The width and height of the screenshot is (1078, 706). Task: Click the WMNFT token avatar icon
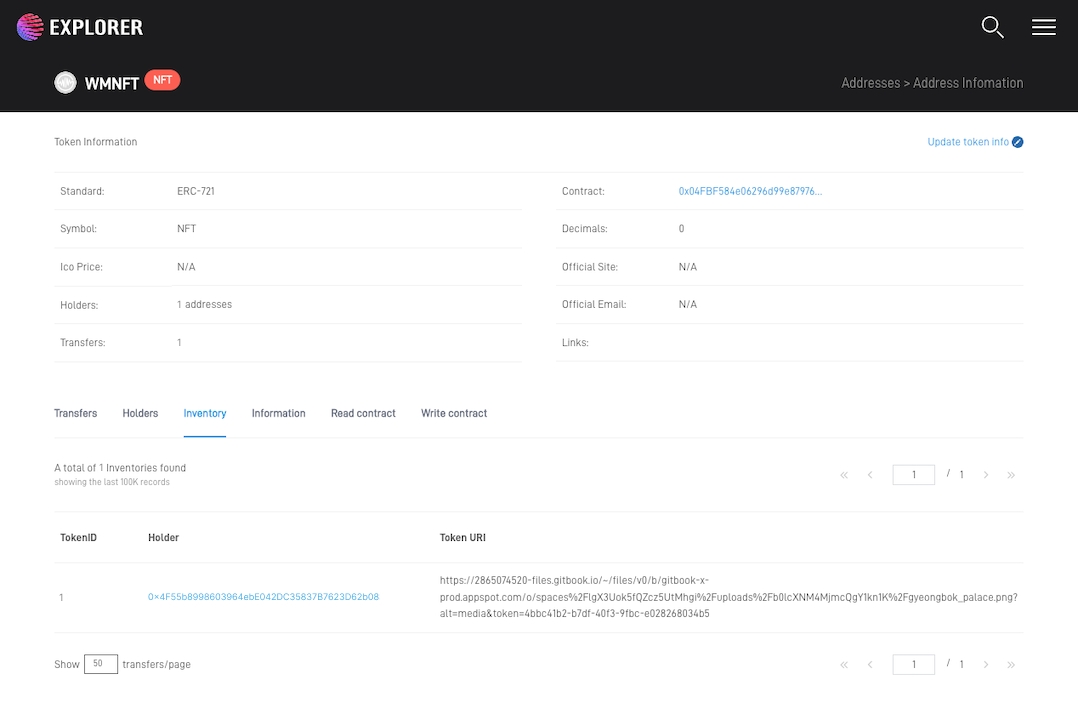point(66,83)
